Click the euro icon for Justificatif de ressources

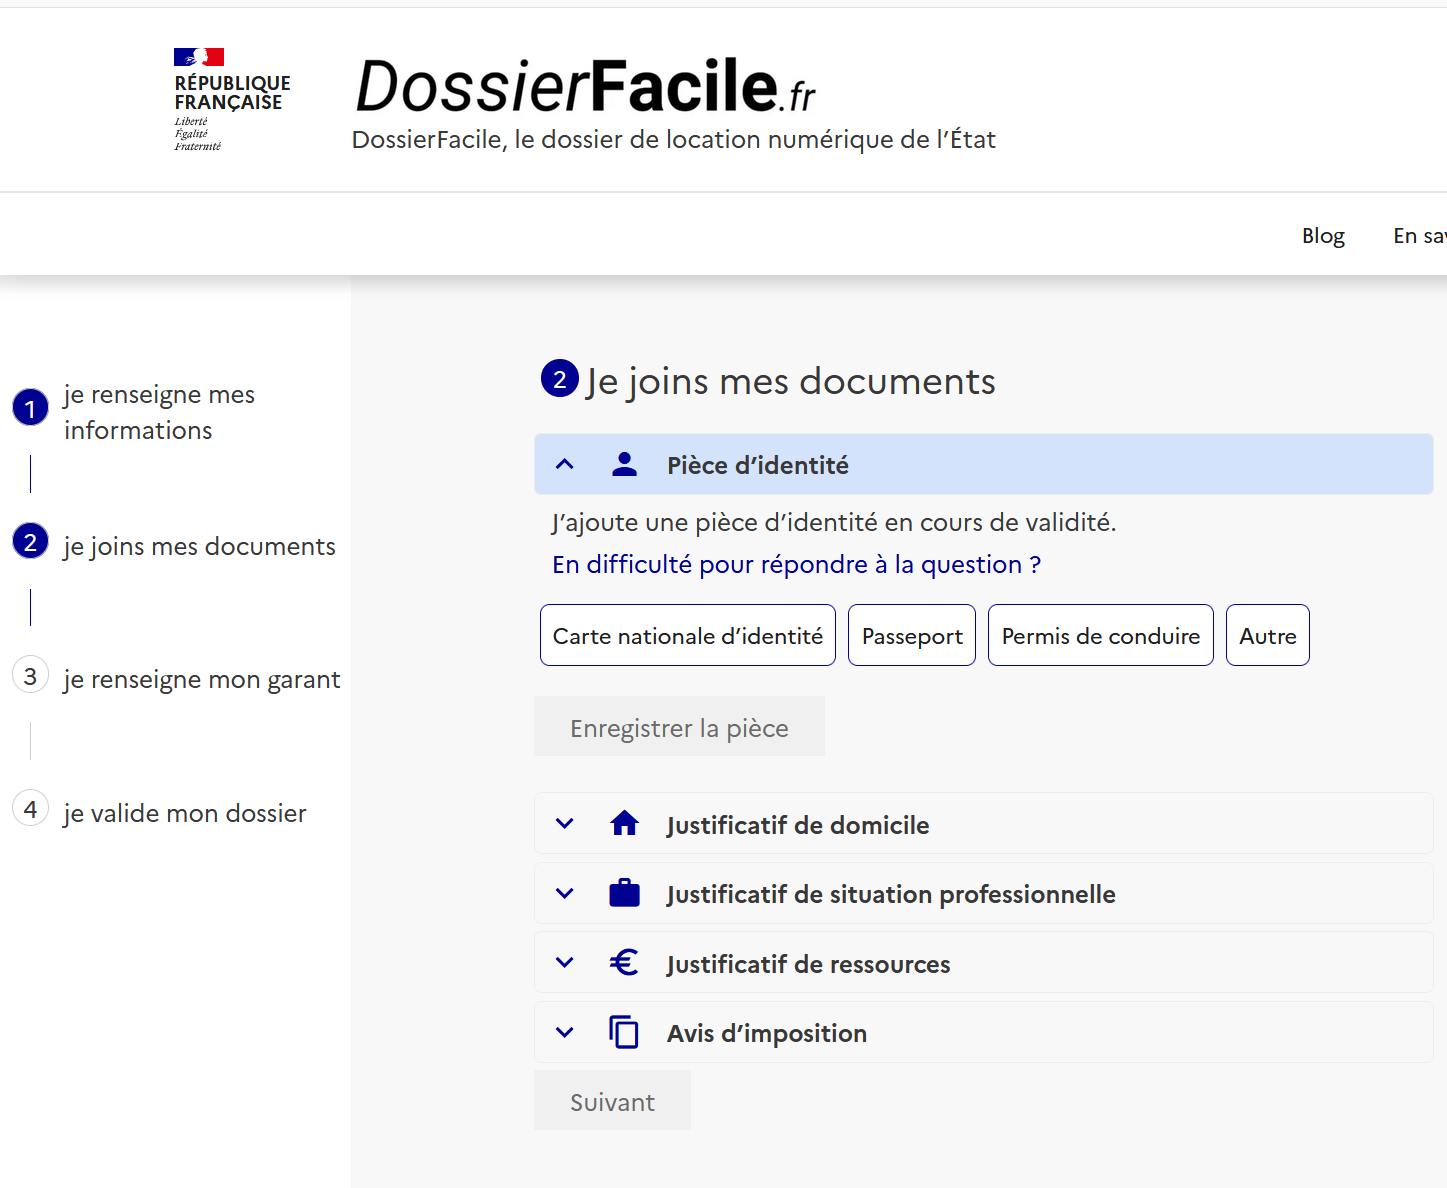click(625, 962)
